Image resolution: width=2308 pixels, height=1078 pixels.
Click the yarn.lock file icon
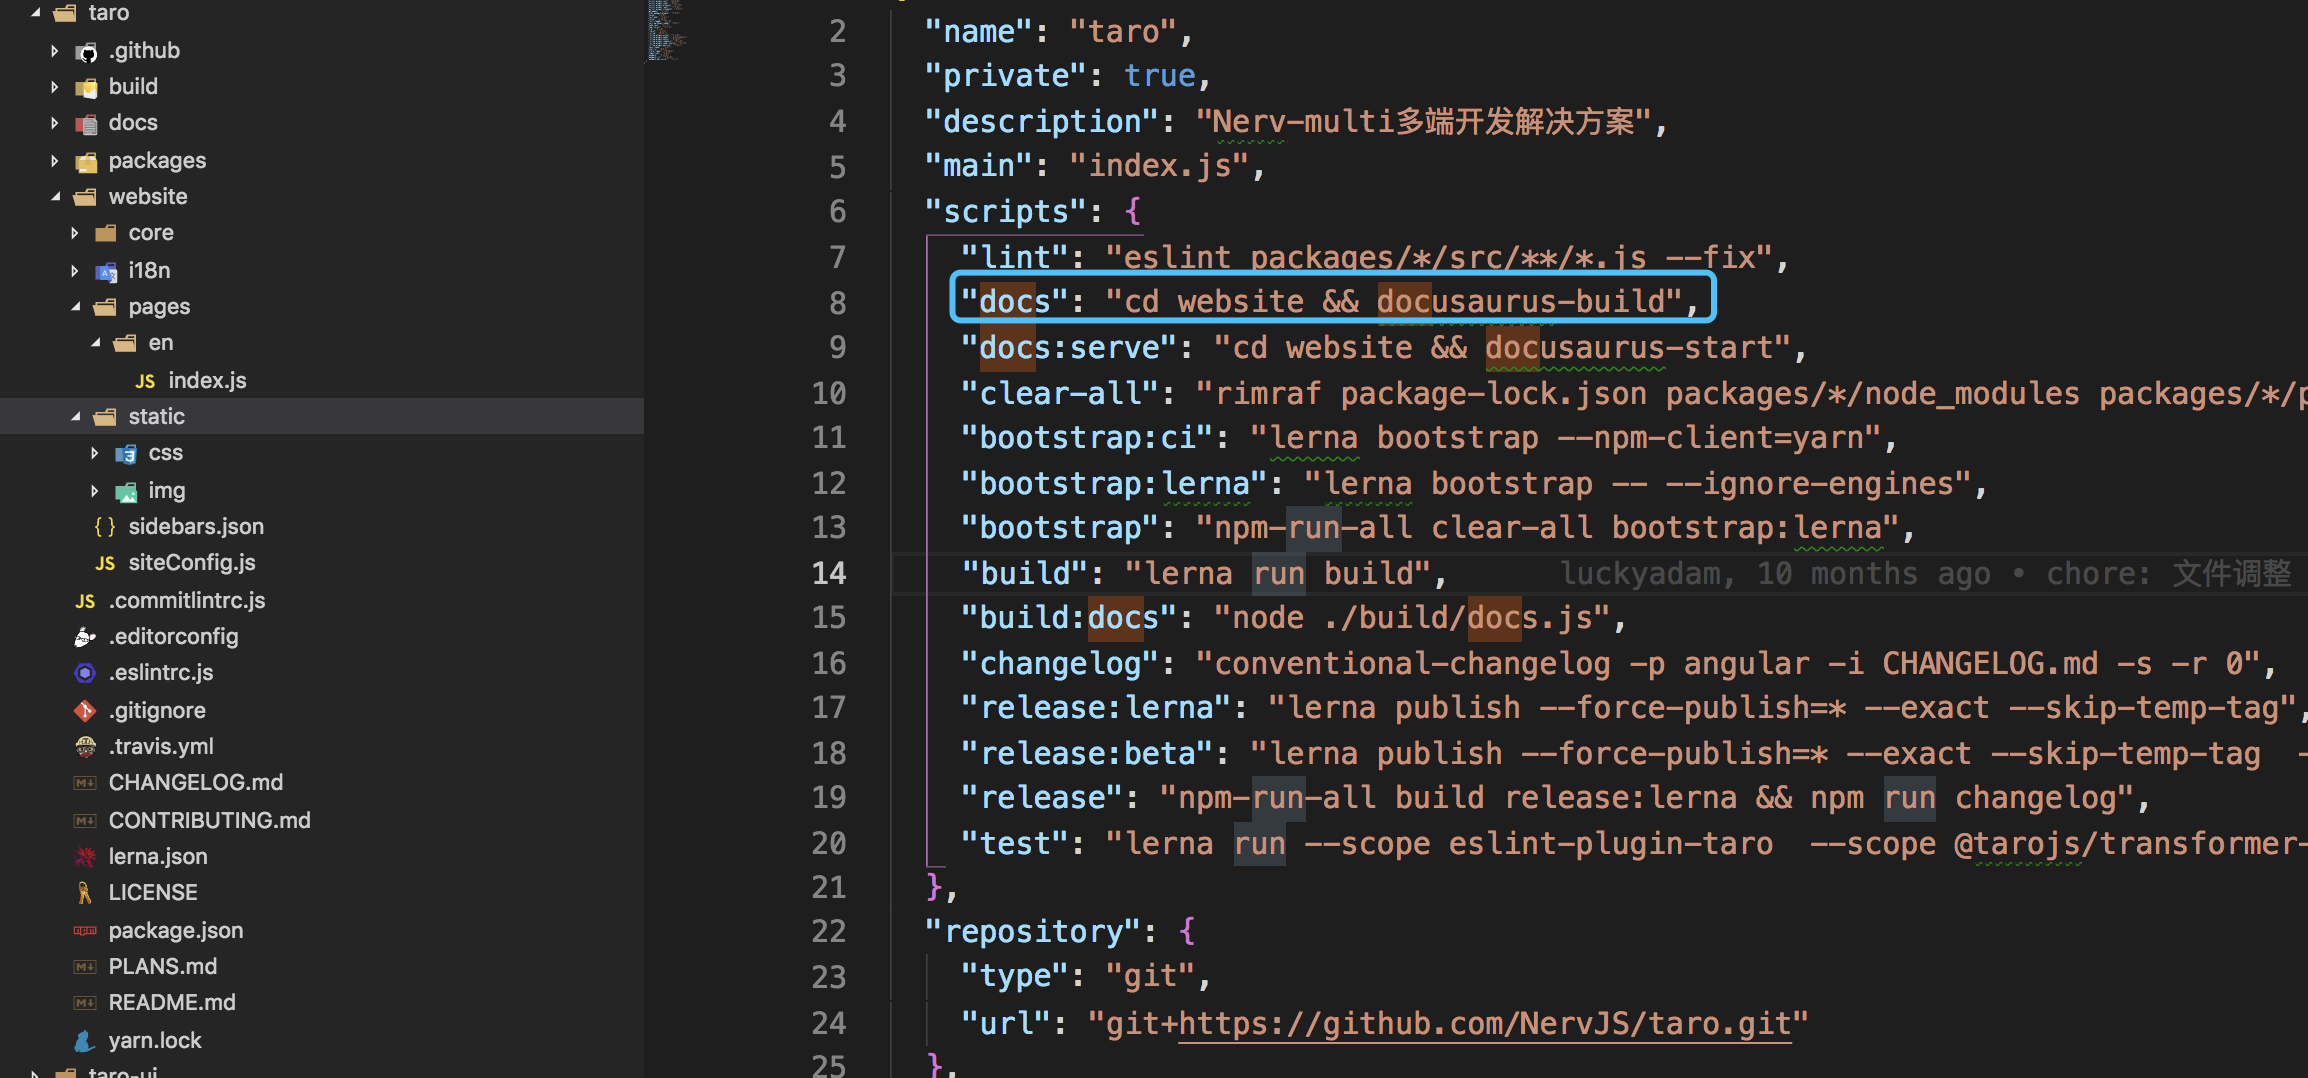[85, 1041]
